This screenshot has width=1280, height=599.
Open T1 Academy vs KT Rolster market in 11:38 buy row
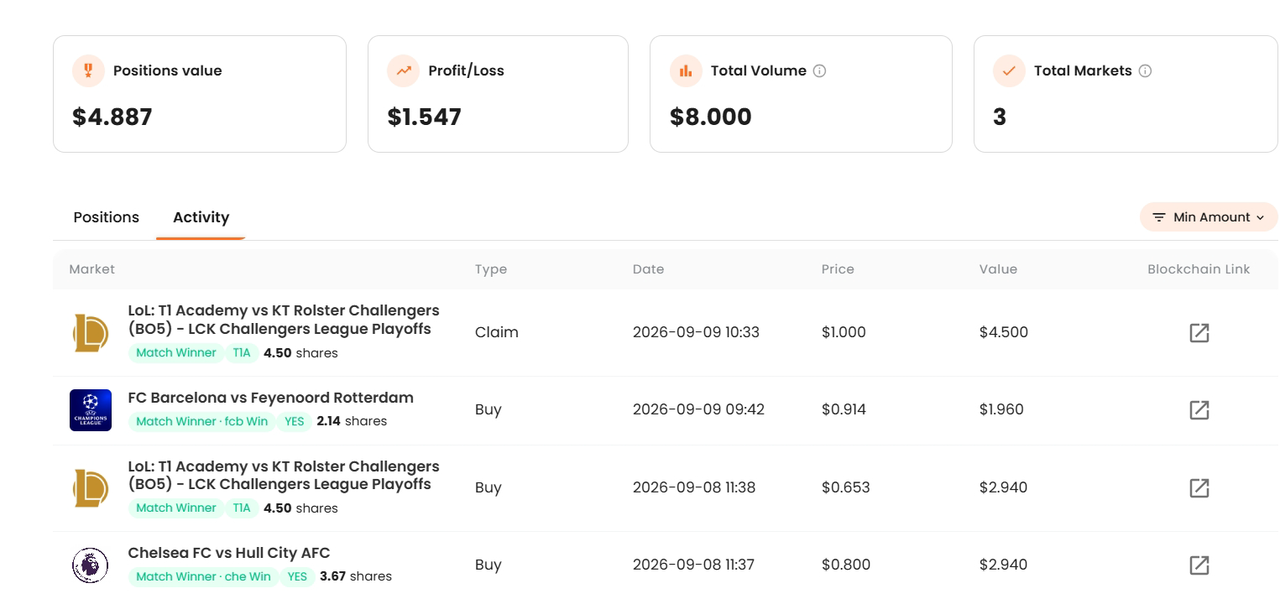284,475
